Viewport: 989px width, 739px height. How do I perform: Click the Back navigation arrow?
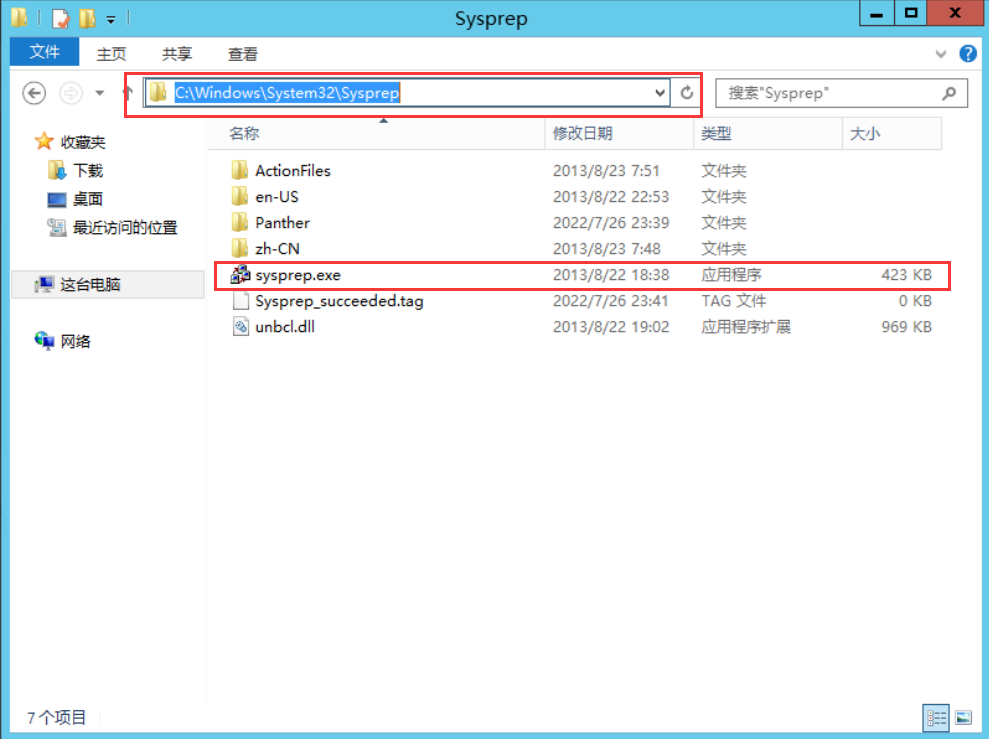click(34, 93)
